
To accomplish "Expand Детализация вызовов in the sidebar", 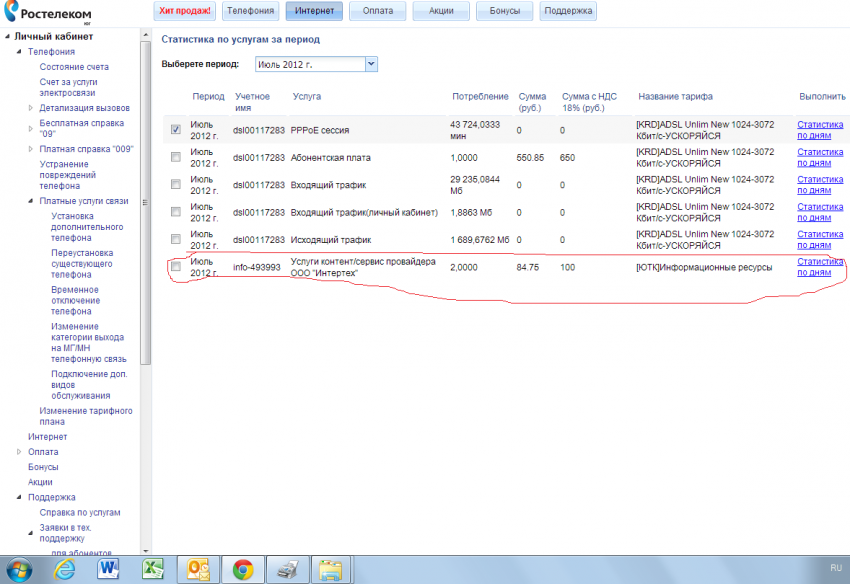I will [31, 108].
